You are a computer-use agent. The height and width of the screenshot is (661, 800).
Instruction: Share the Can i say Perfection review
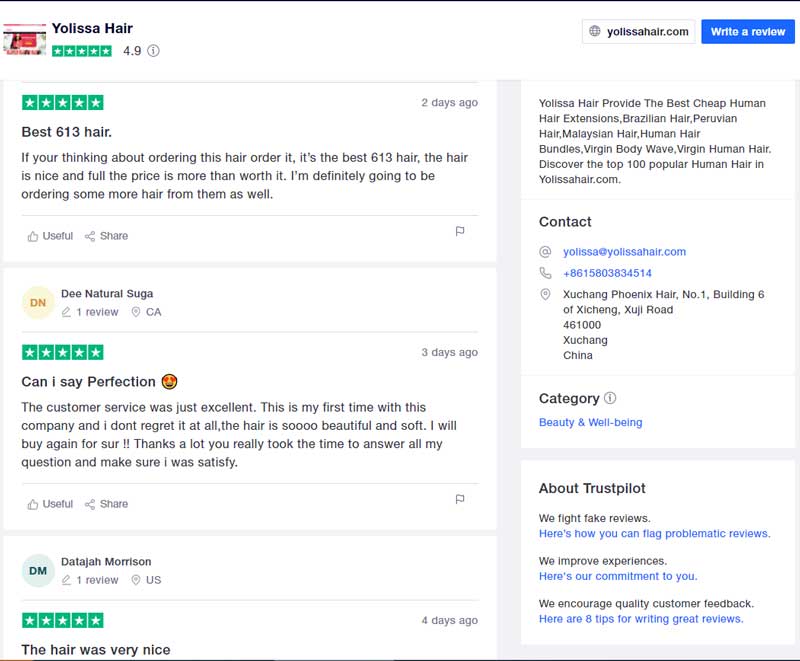pos(106,504)
